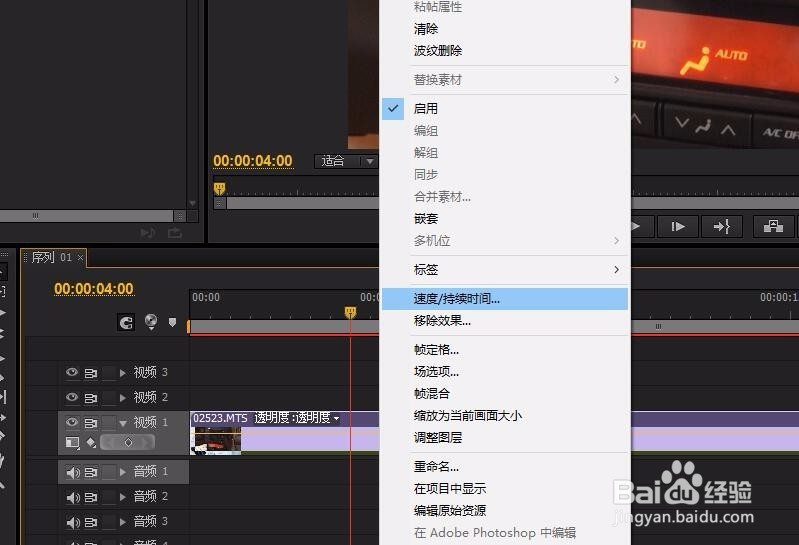This screenshot has height=545, width=799.
Task: Expand the 音频 3 track triangle
Action: point(122,522)
